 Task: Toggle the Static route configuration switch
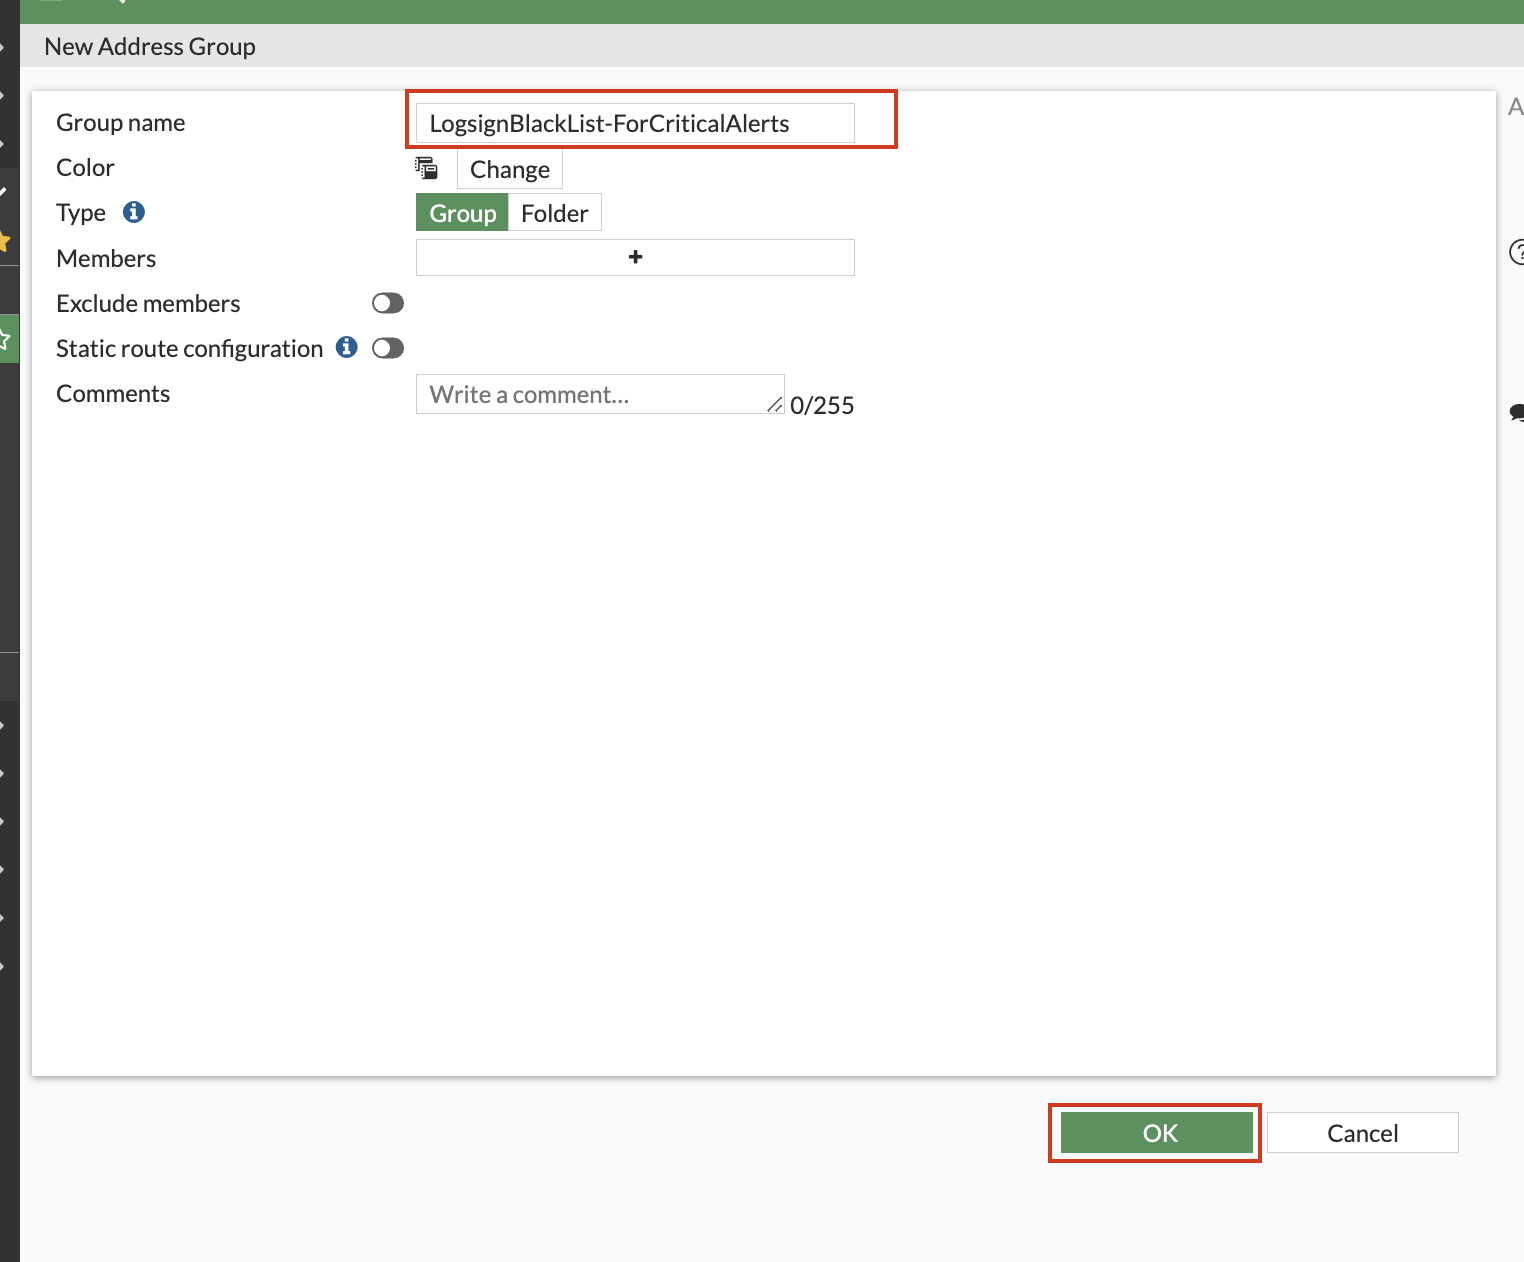[388, 348]
